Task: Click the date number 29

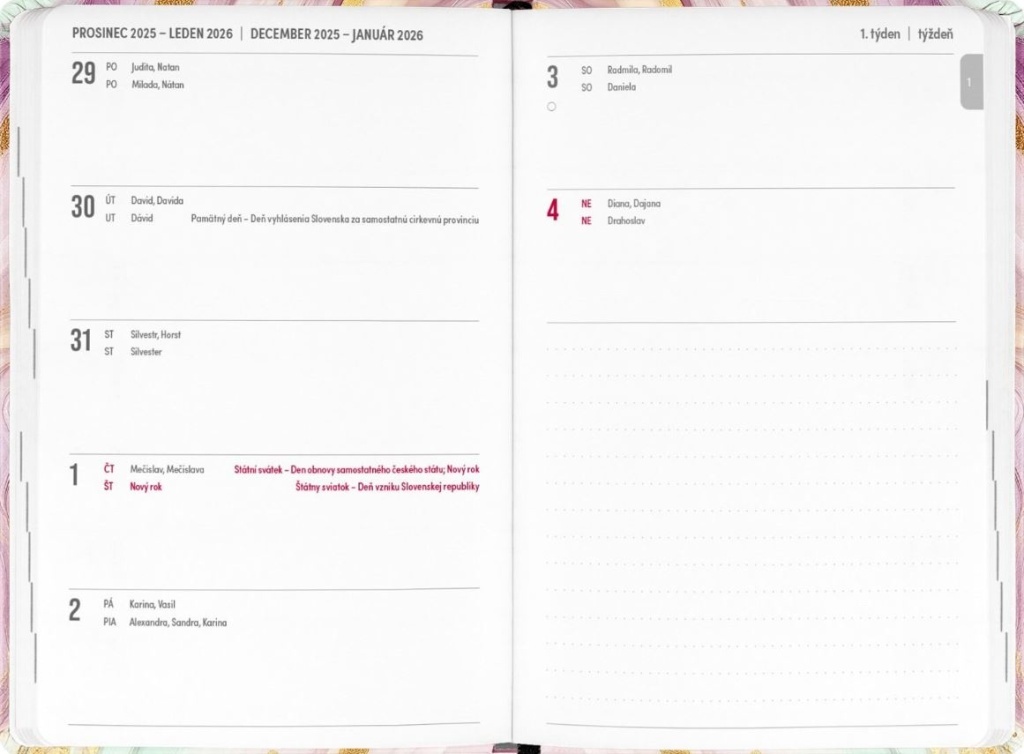Action: (x=83, y=74)
